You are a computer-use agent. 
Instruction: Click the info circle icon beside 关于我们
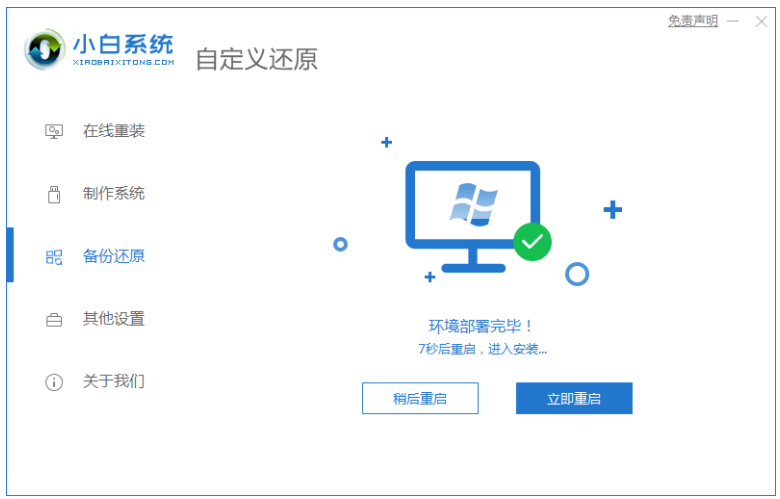[x=54, y=382]
